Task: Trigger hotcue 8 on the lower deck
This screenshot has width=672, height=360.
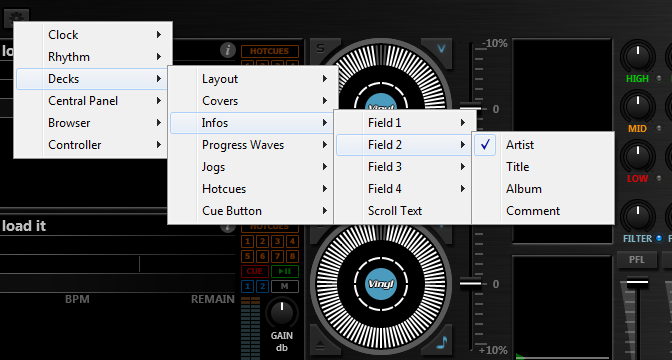Action: pyautogui.click(x=292, y=256)
